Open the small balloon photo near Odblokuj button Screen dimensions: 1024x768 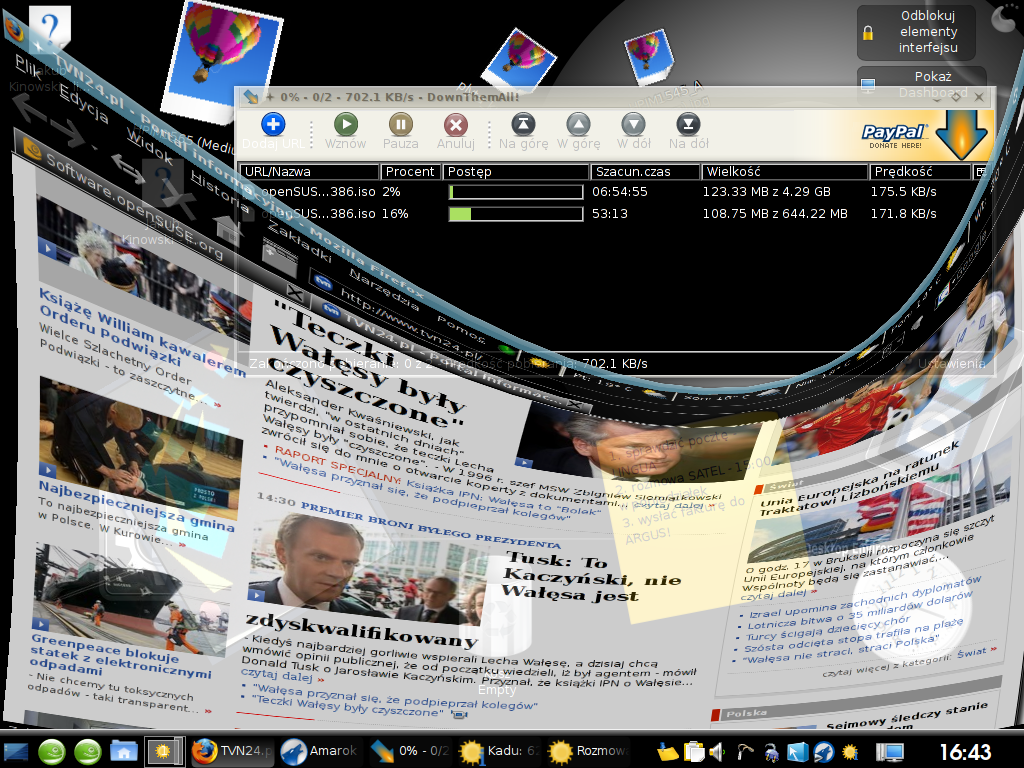[648, 57]
